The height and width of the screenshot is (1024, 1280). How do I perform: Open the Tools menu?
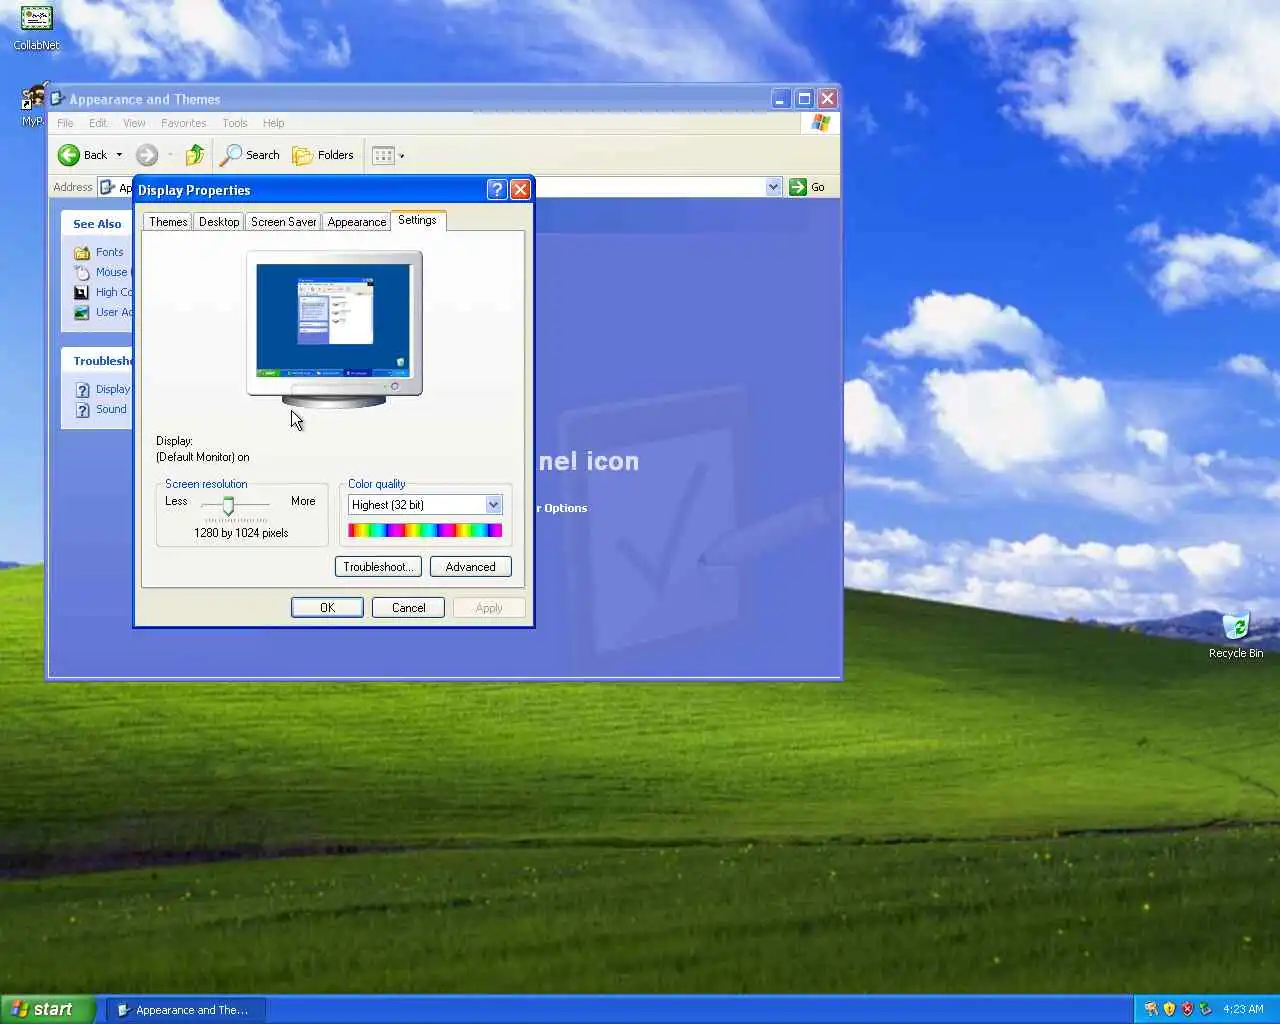(x=235, y=123)
